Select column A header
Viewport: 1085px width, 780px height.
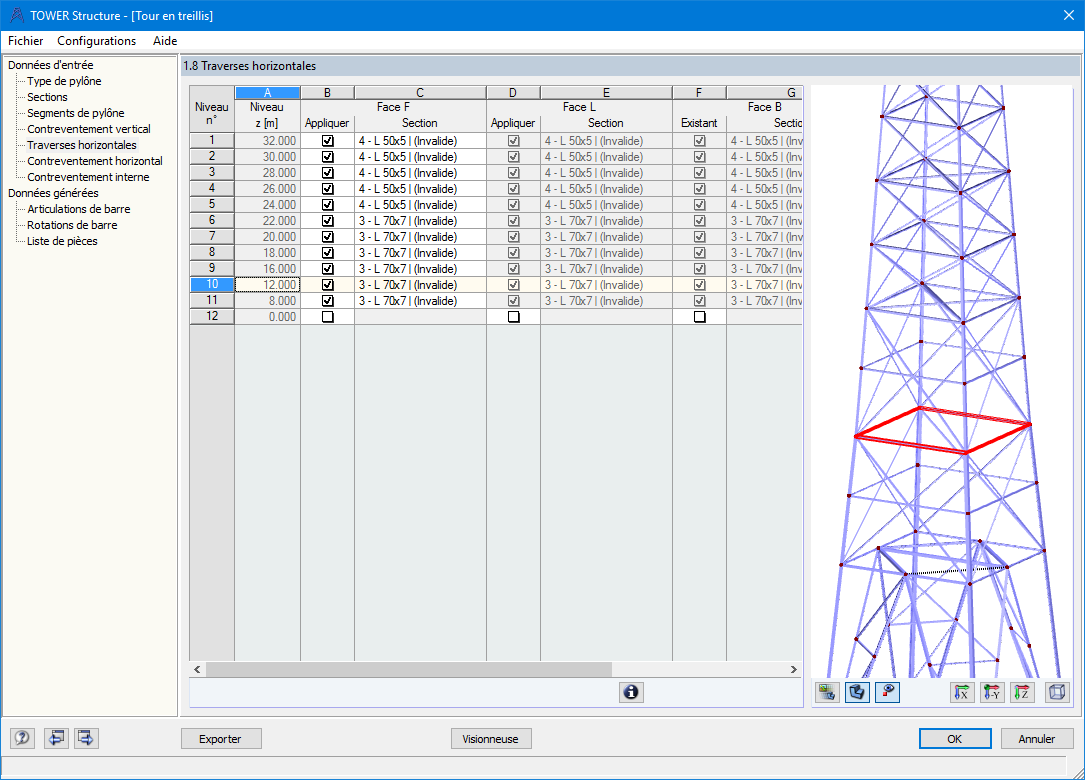267,93
